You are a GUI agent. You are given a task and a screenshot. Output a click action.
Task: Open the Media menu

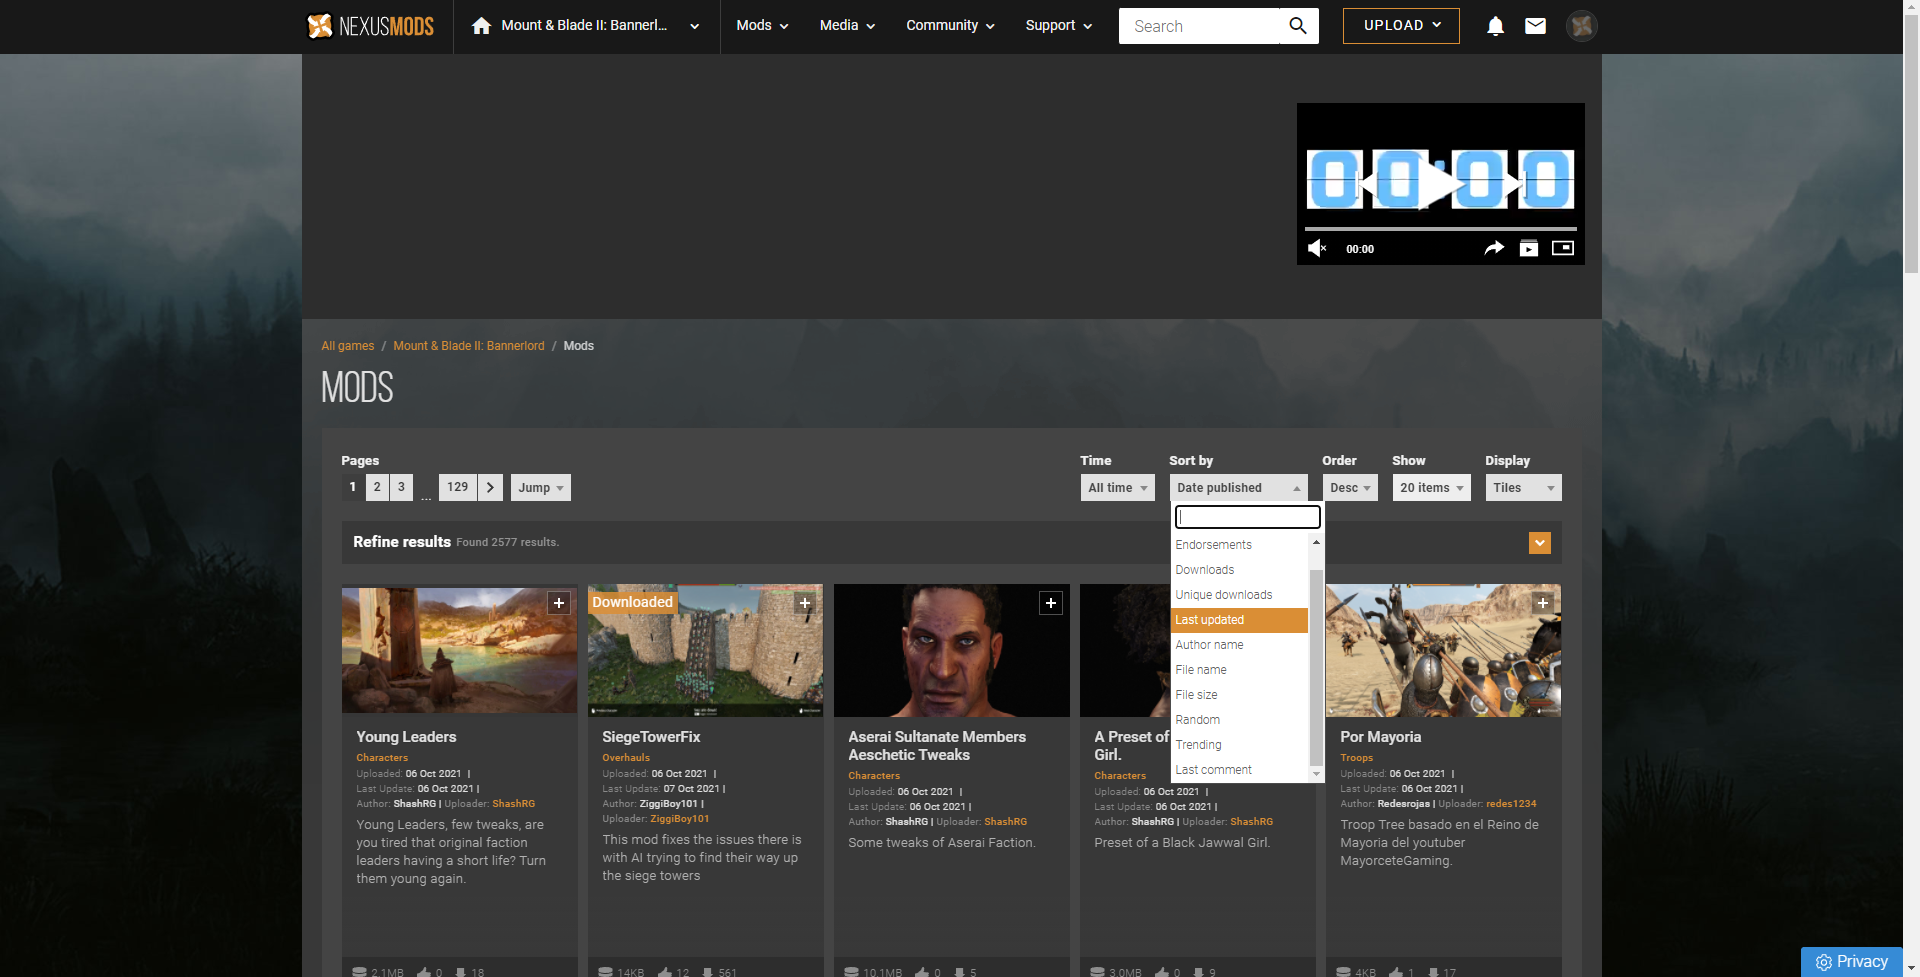click(847, 26)
